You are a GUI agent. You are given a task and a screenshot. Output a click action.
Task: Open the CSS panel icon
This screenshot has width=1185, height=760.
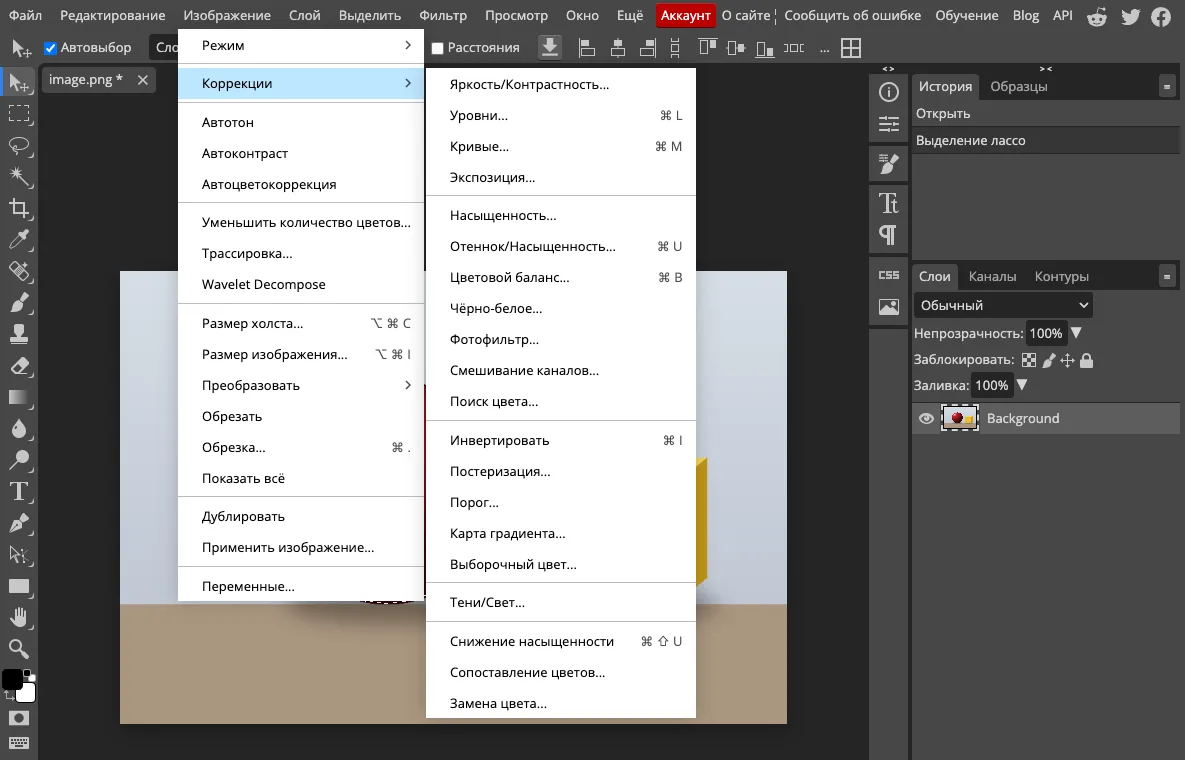[889, 275]
